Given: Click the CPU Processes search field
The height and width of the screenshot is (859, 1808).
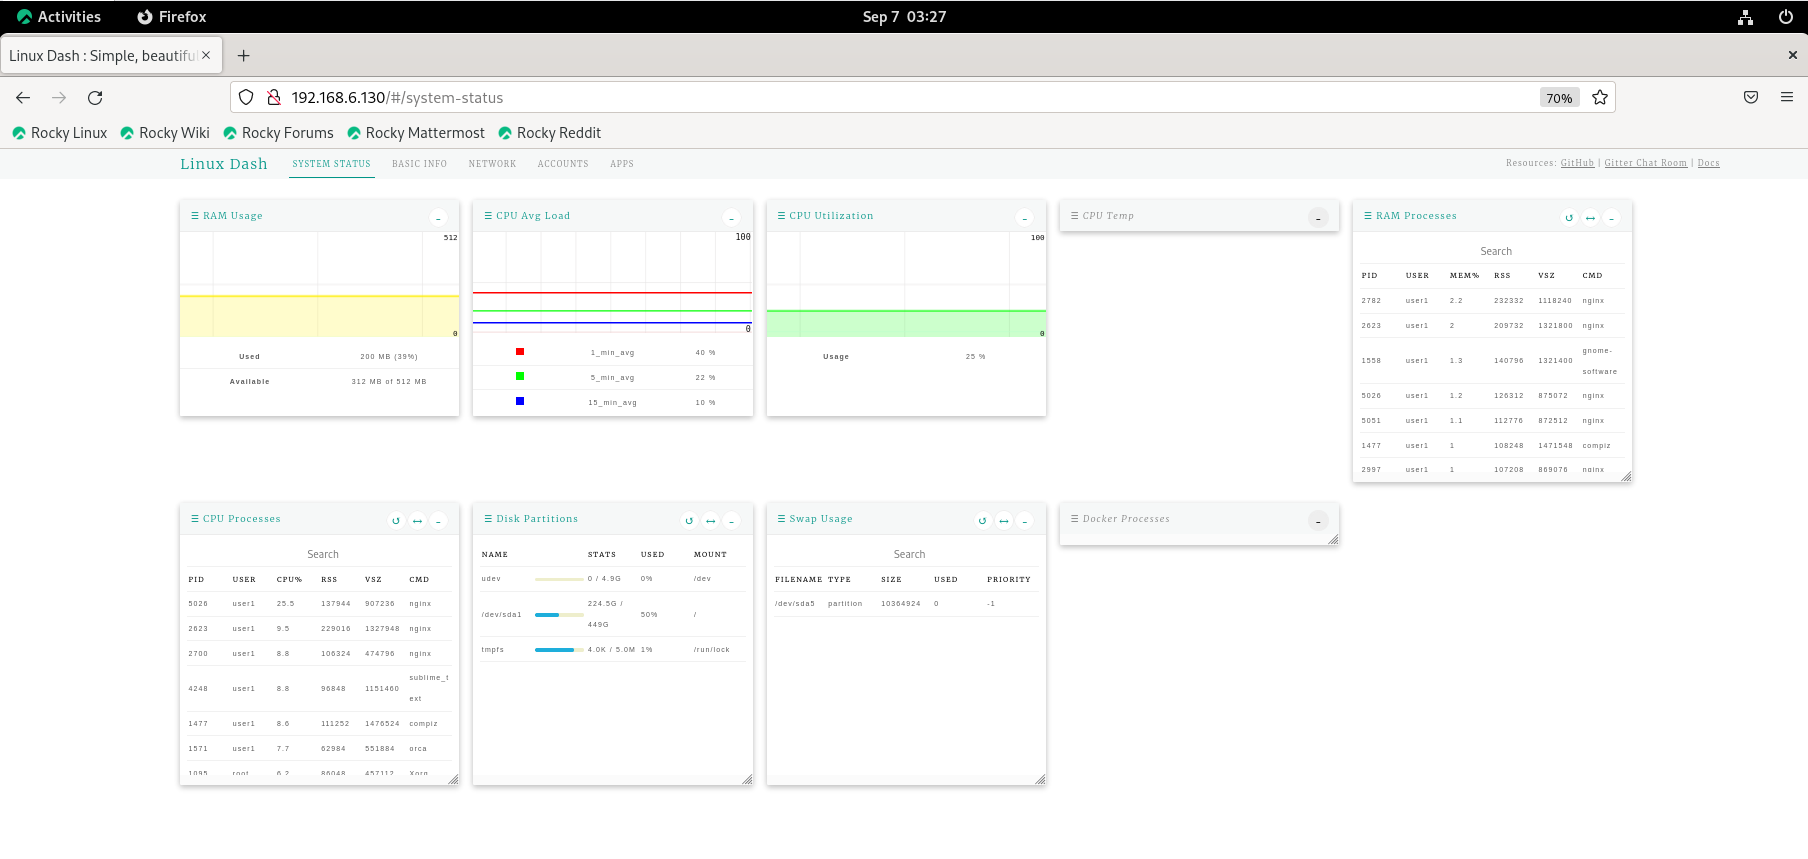Looking at the screenshot, I should 323,554.
